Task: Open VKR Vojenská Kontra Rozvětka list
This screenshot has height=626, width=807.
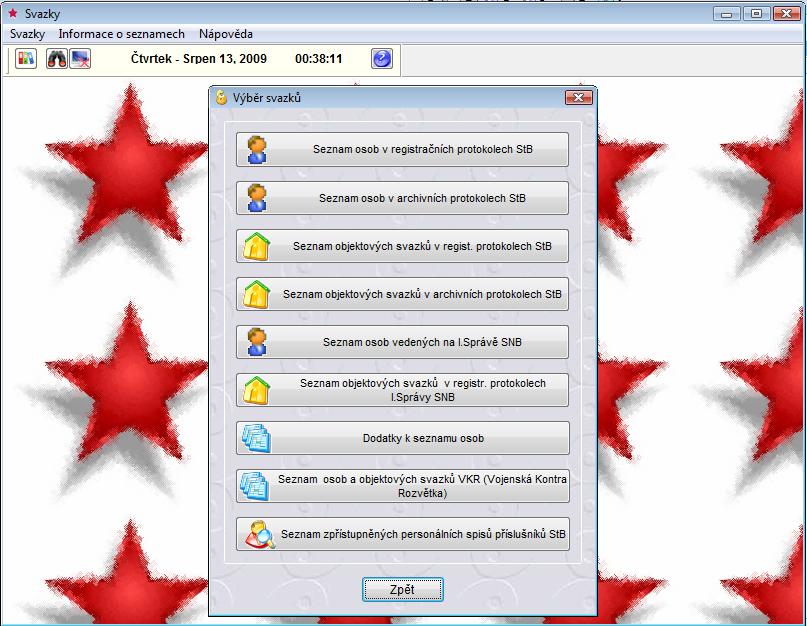Action: [x=403, y=486]
